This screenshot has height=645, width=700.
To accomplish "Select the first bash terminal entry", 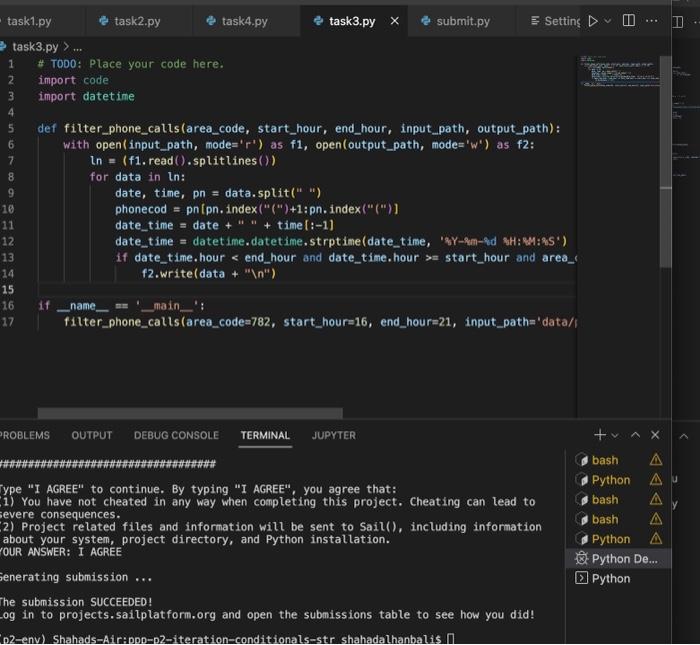I will click(x=618, y=460).
